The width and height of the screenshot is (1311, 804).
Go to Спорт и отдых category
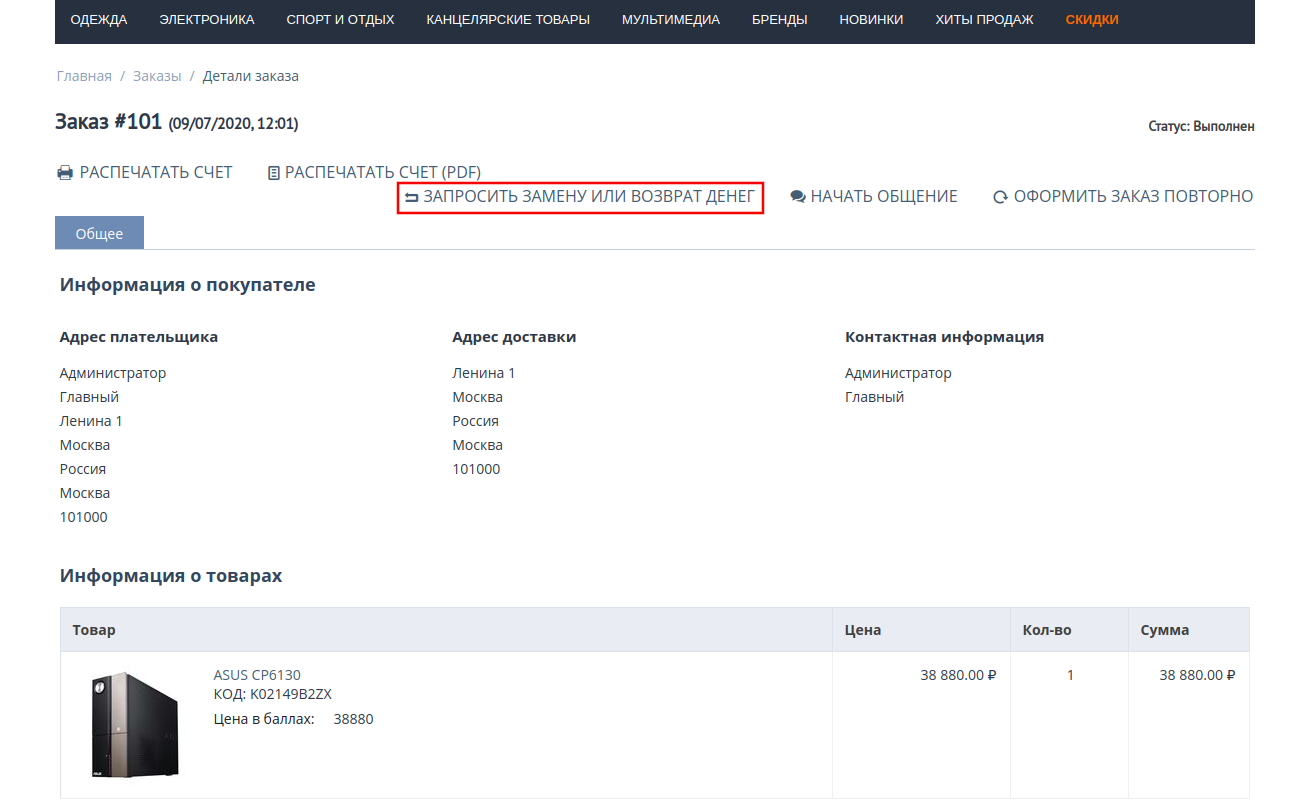[340, 20]
